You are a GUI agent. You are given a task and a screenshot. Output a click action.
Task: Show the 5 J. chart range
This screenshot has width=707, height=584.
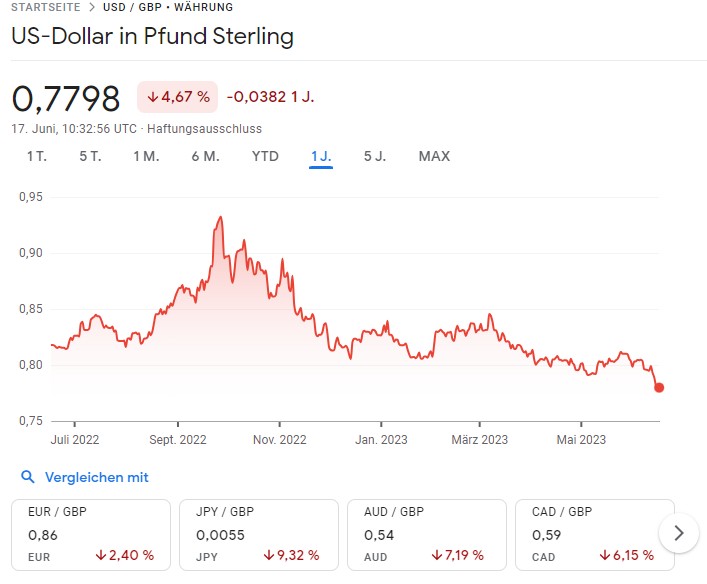[x=375, y=156]
